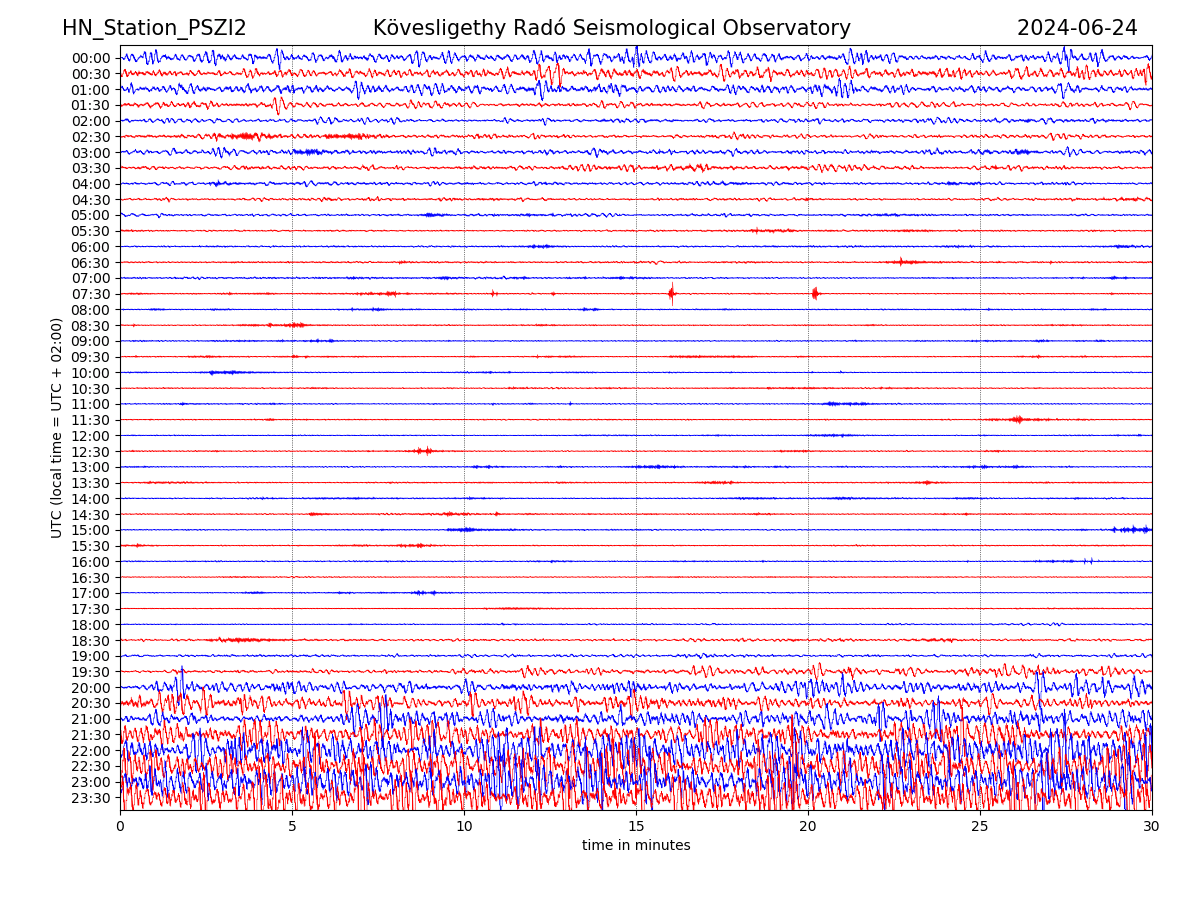Click the 00:00 row time label
Viewport: 1200px width, 900px height.
(90, 58)
